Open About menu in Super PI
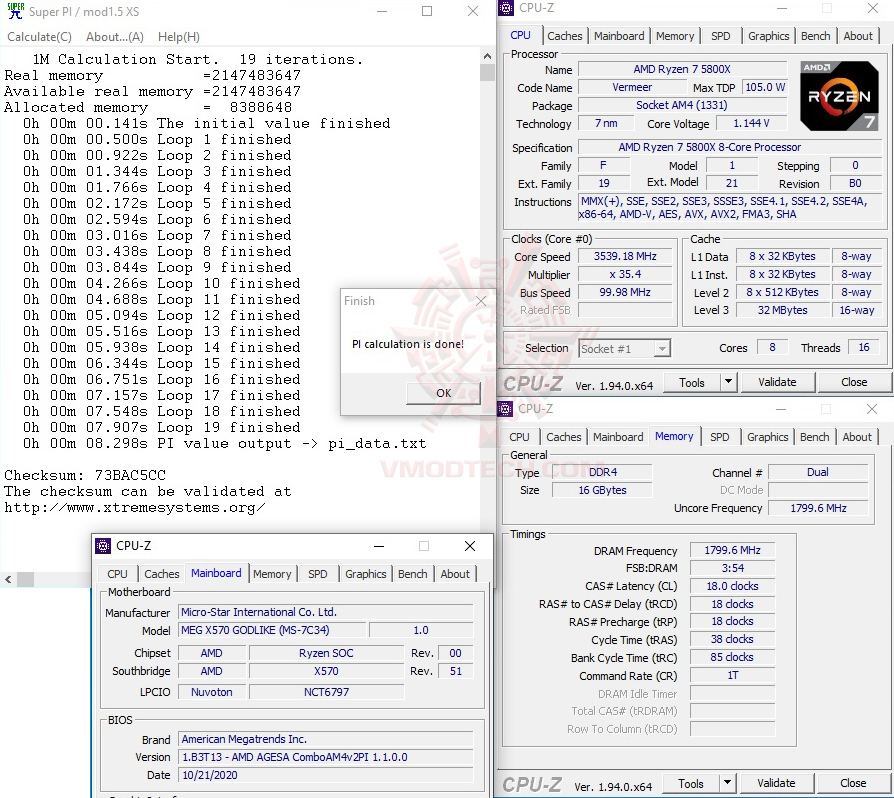Screen dimensions: 894x798 coord(115,36)
